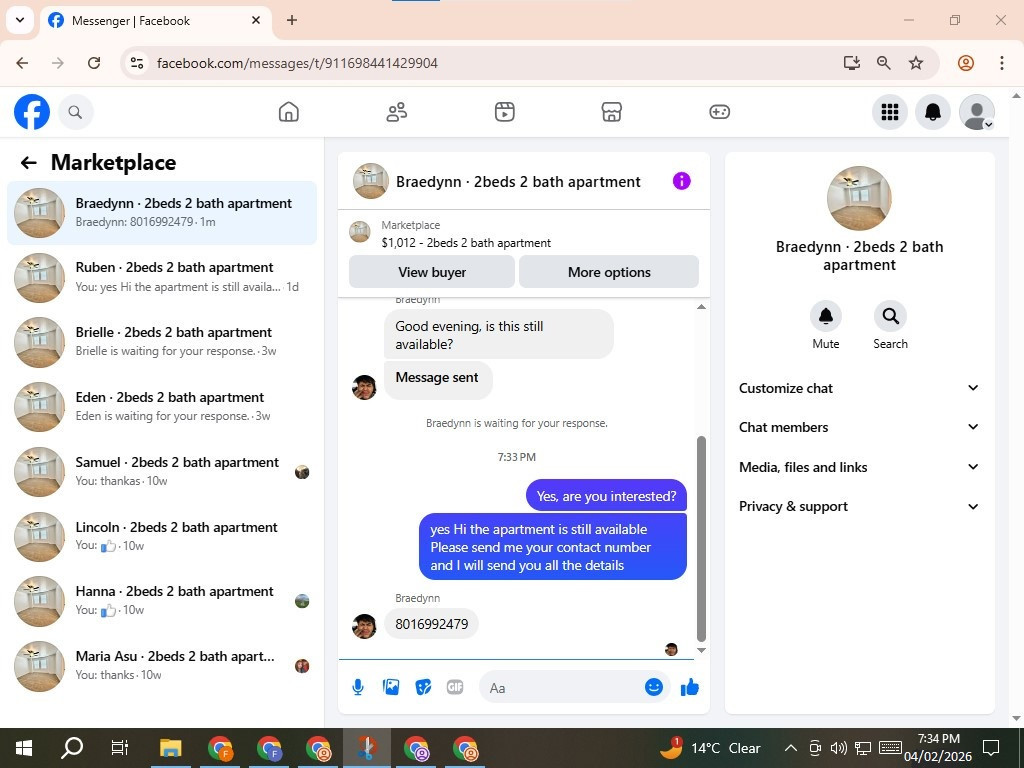Click More options button

point(609,272)
